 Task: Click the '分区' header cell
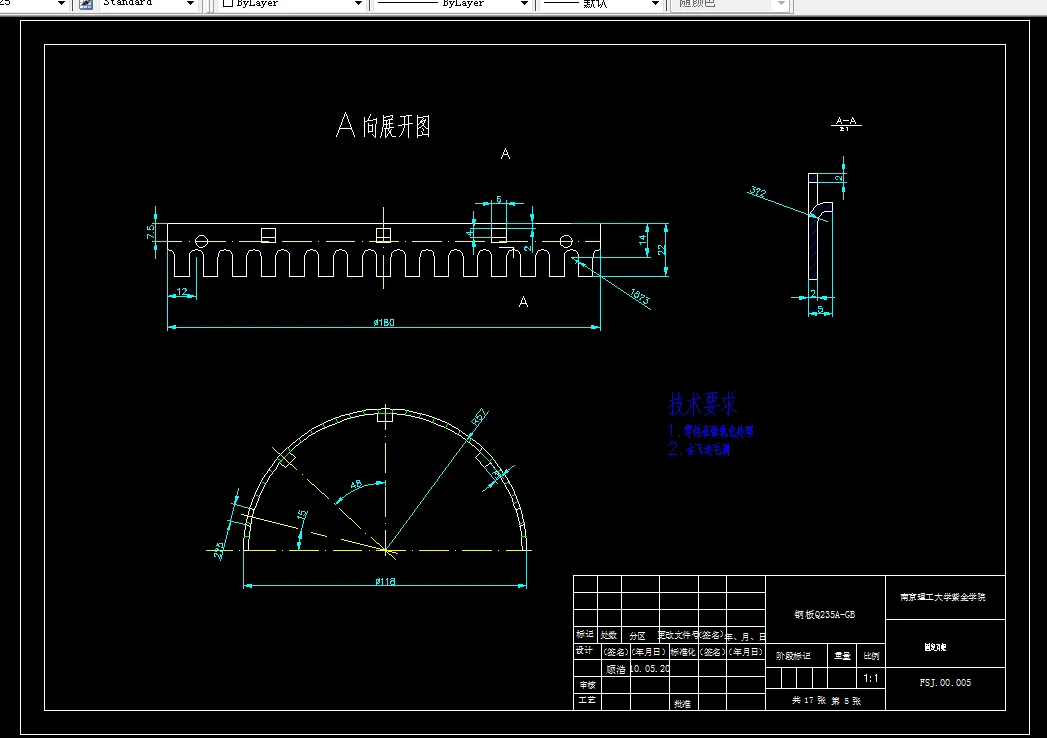click(638, 636)
